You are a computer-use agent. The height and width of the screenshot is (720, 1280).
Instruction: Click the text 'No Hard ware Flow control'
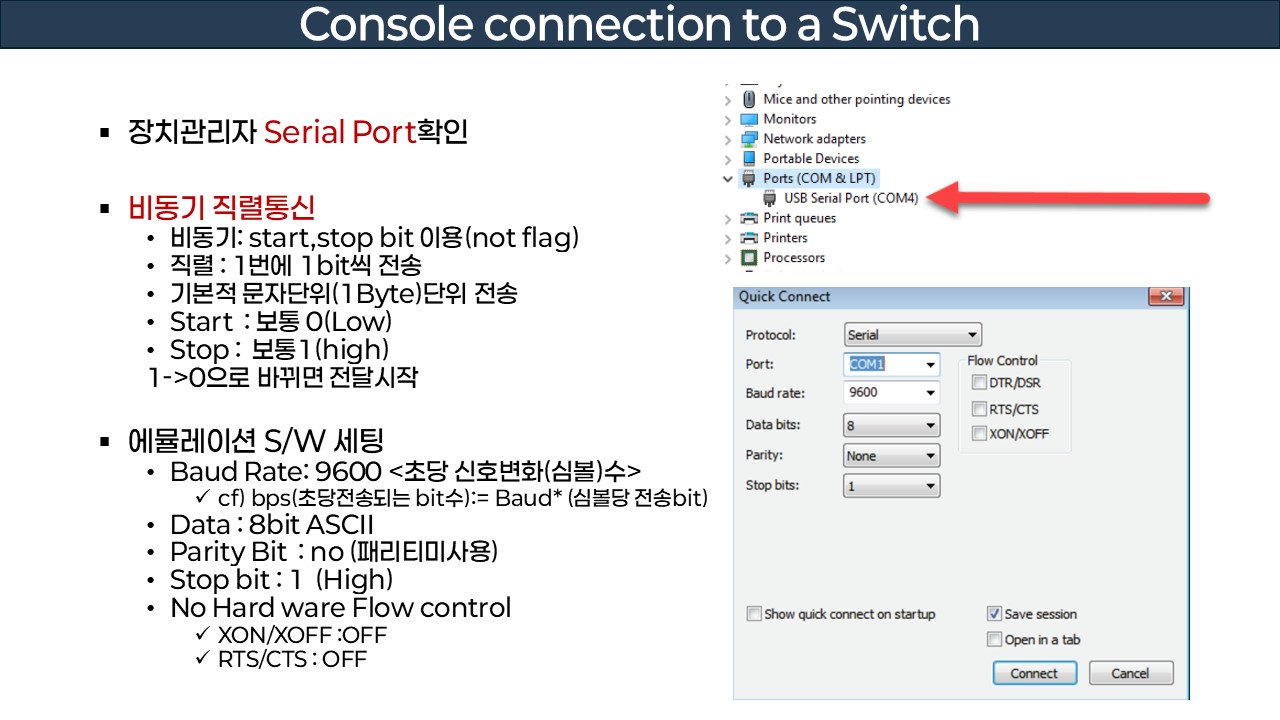coord(340,608)
